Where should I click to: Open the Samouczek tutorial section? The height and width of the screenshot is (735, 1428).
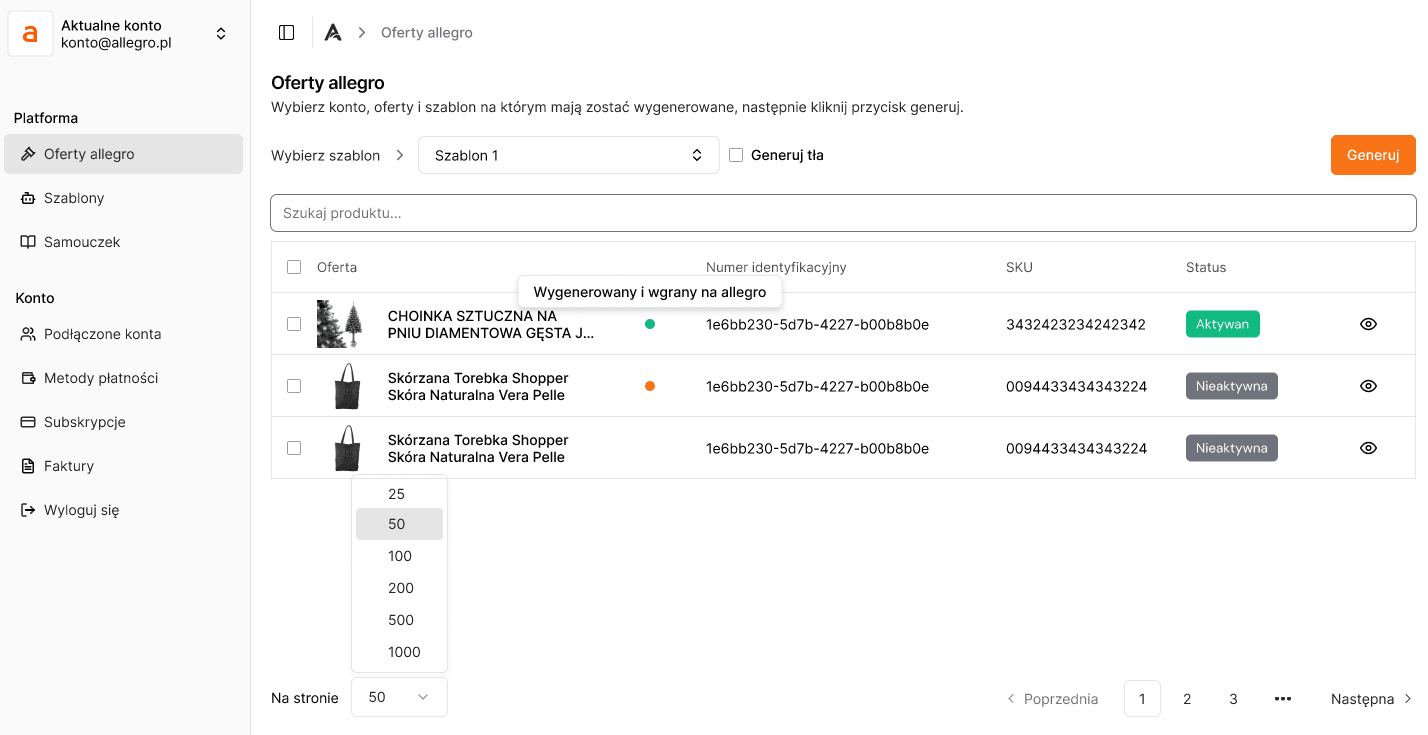pyautogui.click(x=82, y=242)
